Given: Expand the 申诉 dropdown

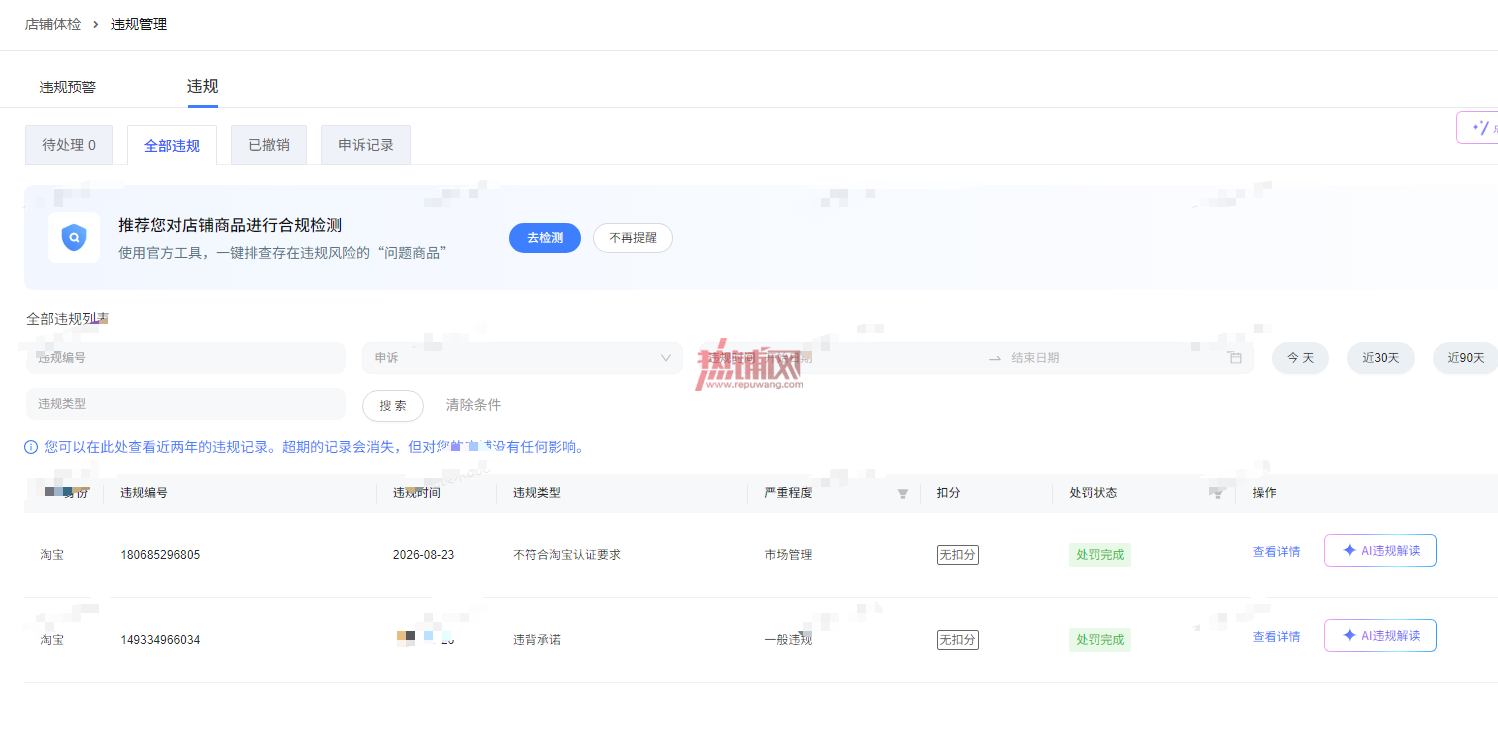Looking at the screenshot, I should coord(522,358).
